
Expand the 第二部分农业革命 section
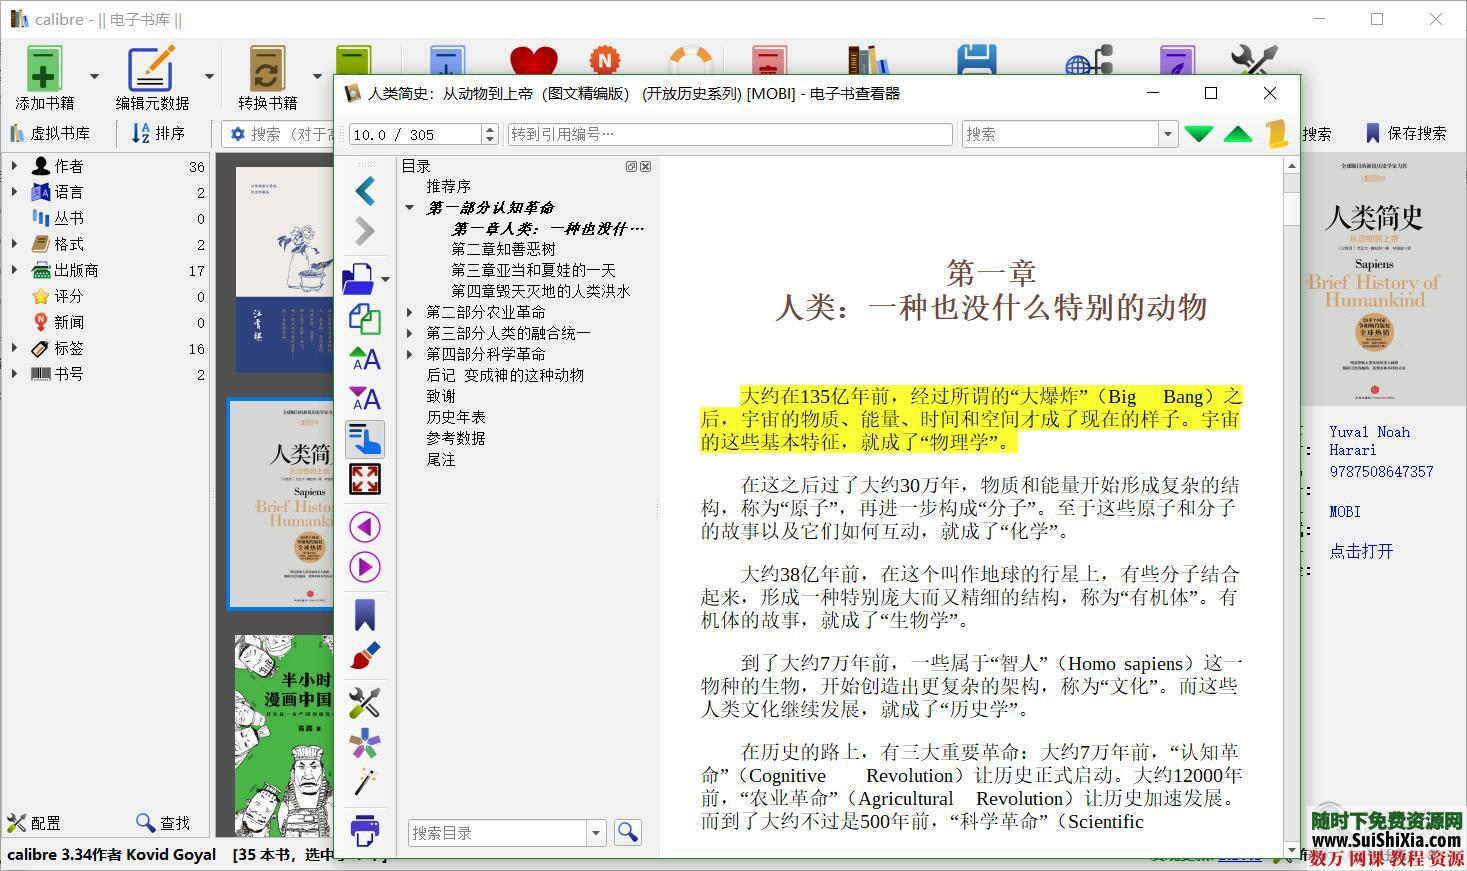click(410, 313)
